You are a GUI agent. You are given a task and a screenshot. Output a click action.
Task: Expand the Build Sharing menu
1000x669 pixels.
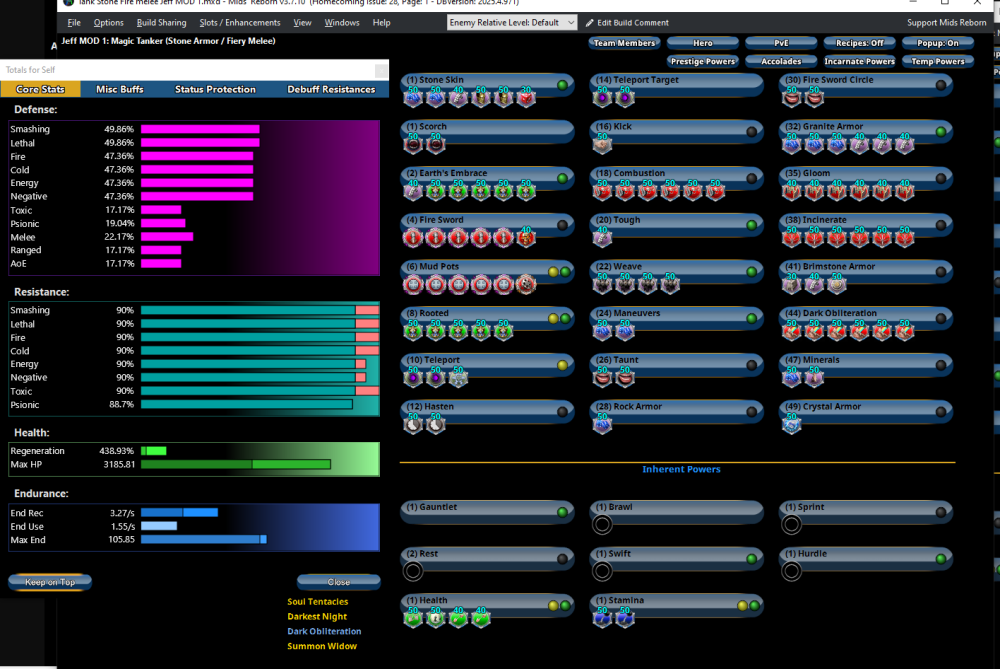[x=161, y=23]
